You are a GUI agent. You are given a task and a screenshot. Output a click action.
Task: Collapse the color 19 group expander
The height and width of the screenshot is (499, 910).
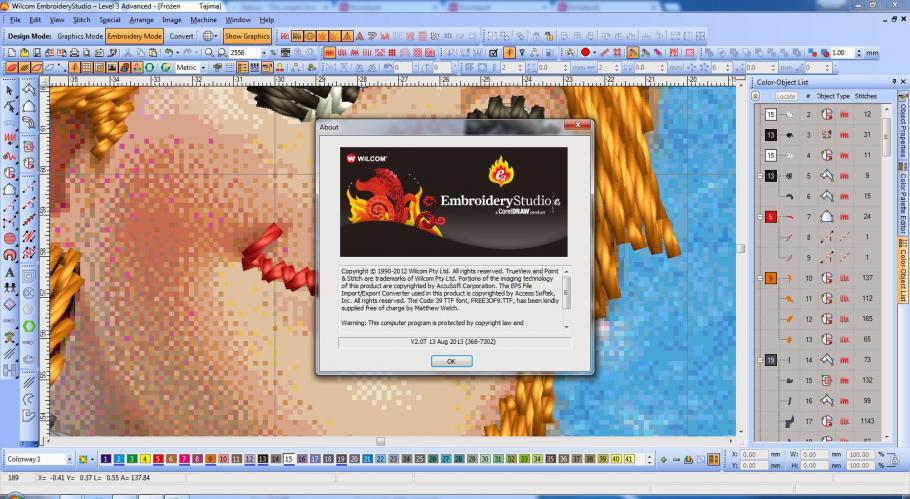[760, 360]
